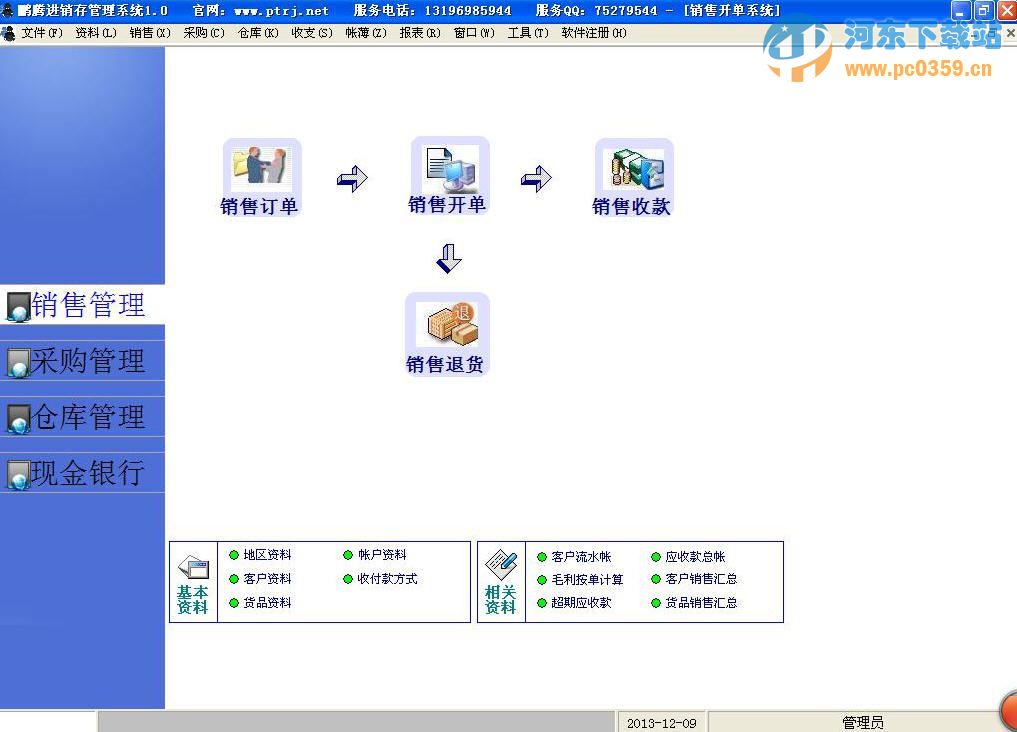Image resolution: width=1017 pixels, height=732 pixels.
Task: Open the 客户流水帐 record
Action: (580, 554)
